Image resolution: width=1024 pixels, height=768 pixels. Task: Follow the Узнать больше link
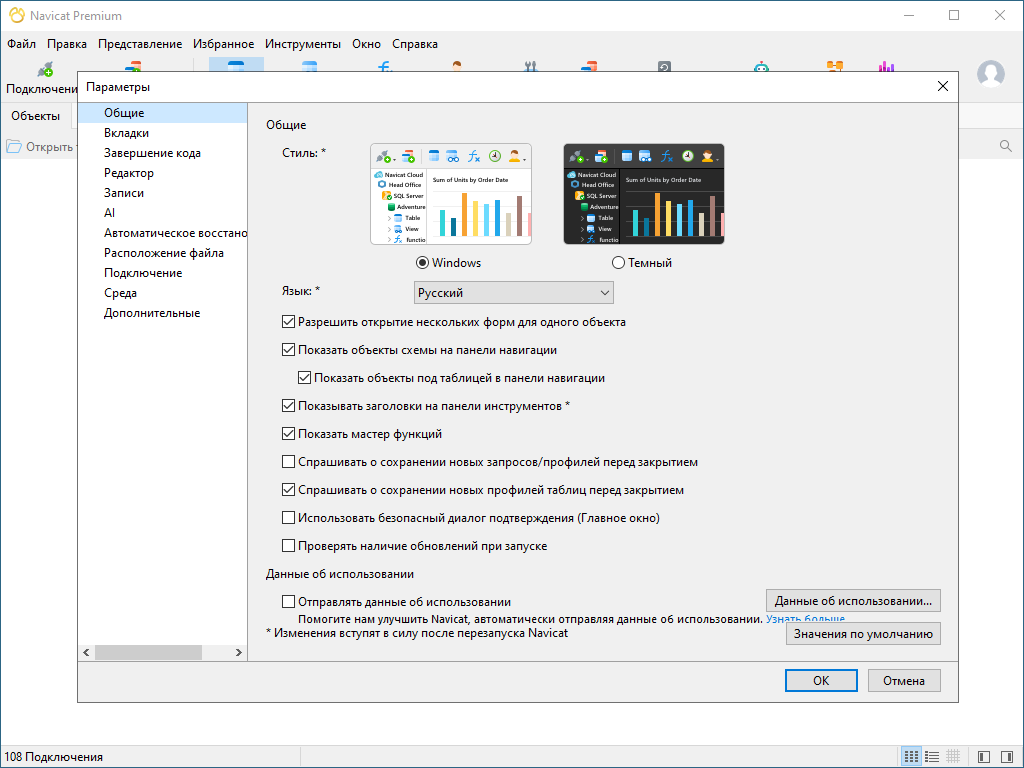[805, 620]
